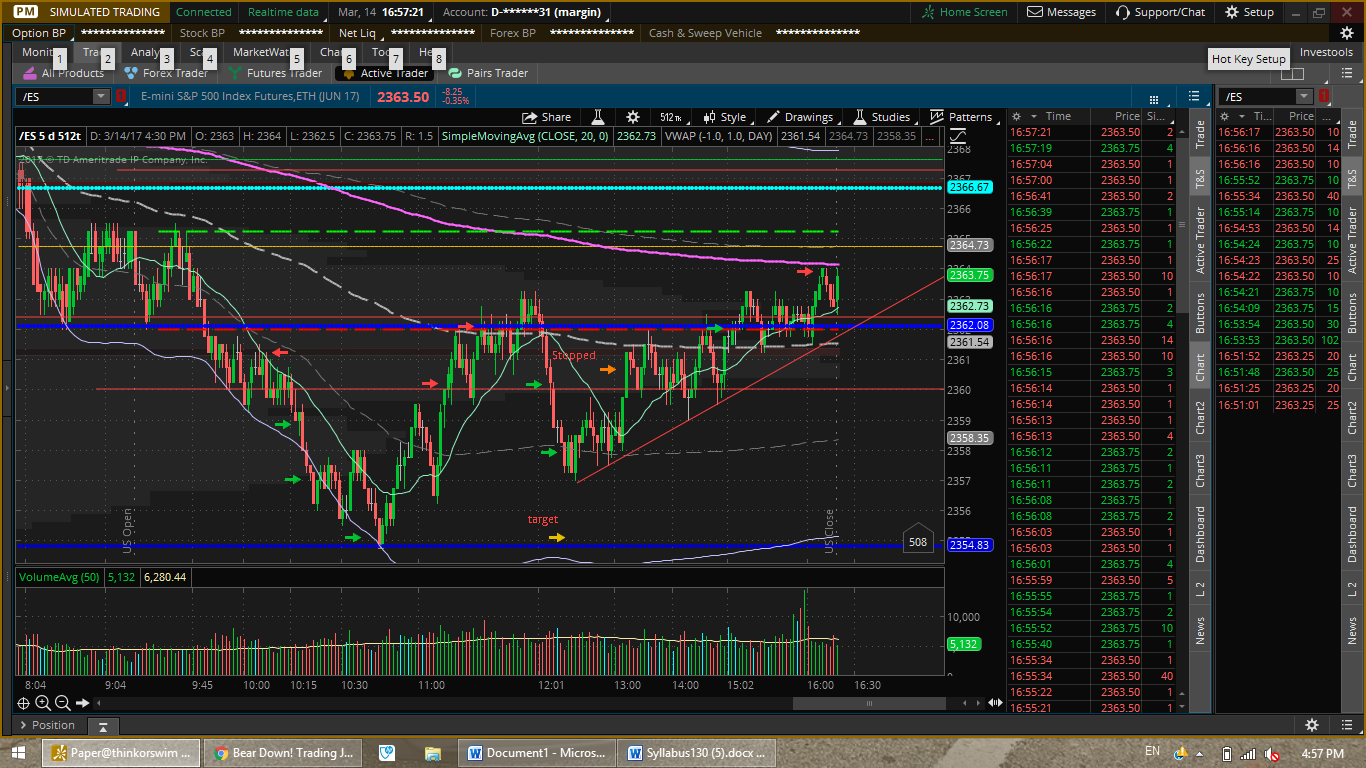Open the left /ES symbol dropdown
This screenshot has width=1366, height=768.
tap(101, 96)
